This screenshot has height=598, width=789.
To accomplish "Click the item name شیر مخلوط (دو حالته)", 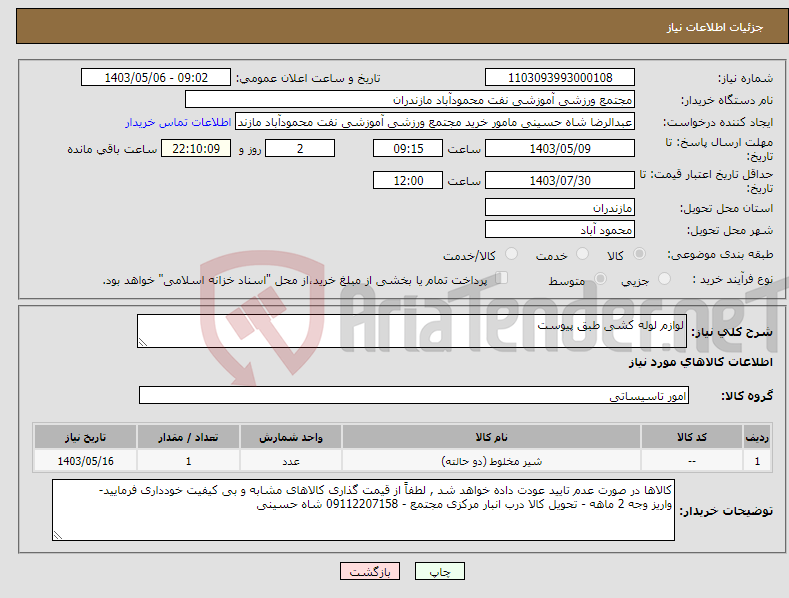I will tap(491, 461).
